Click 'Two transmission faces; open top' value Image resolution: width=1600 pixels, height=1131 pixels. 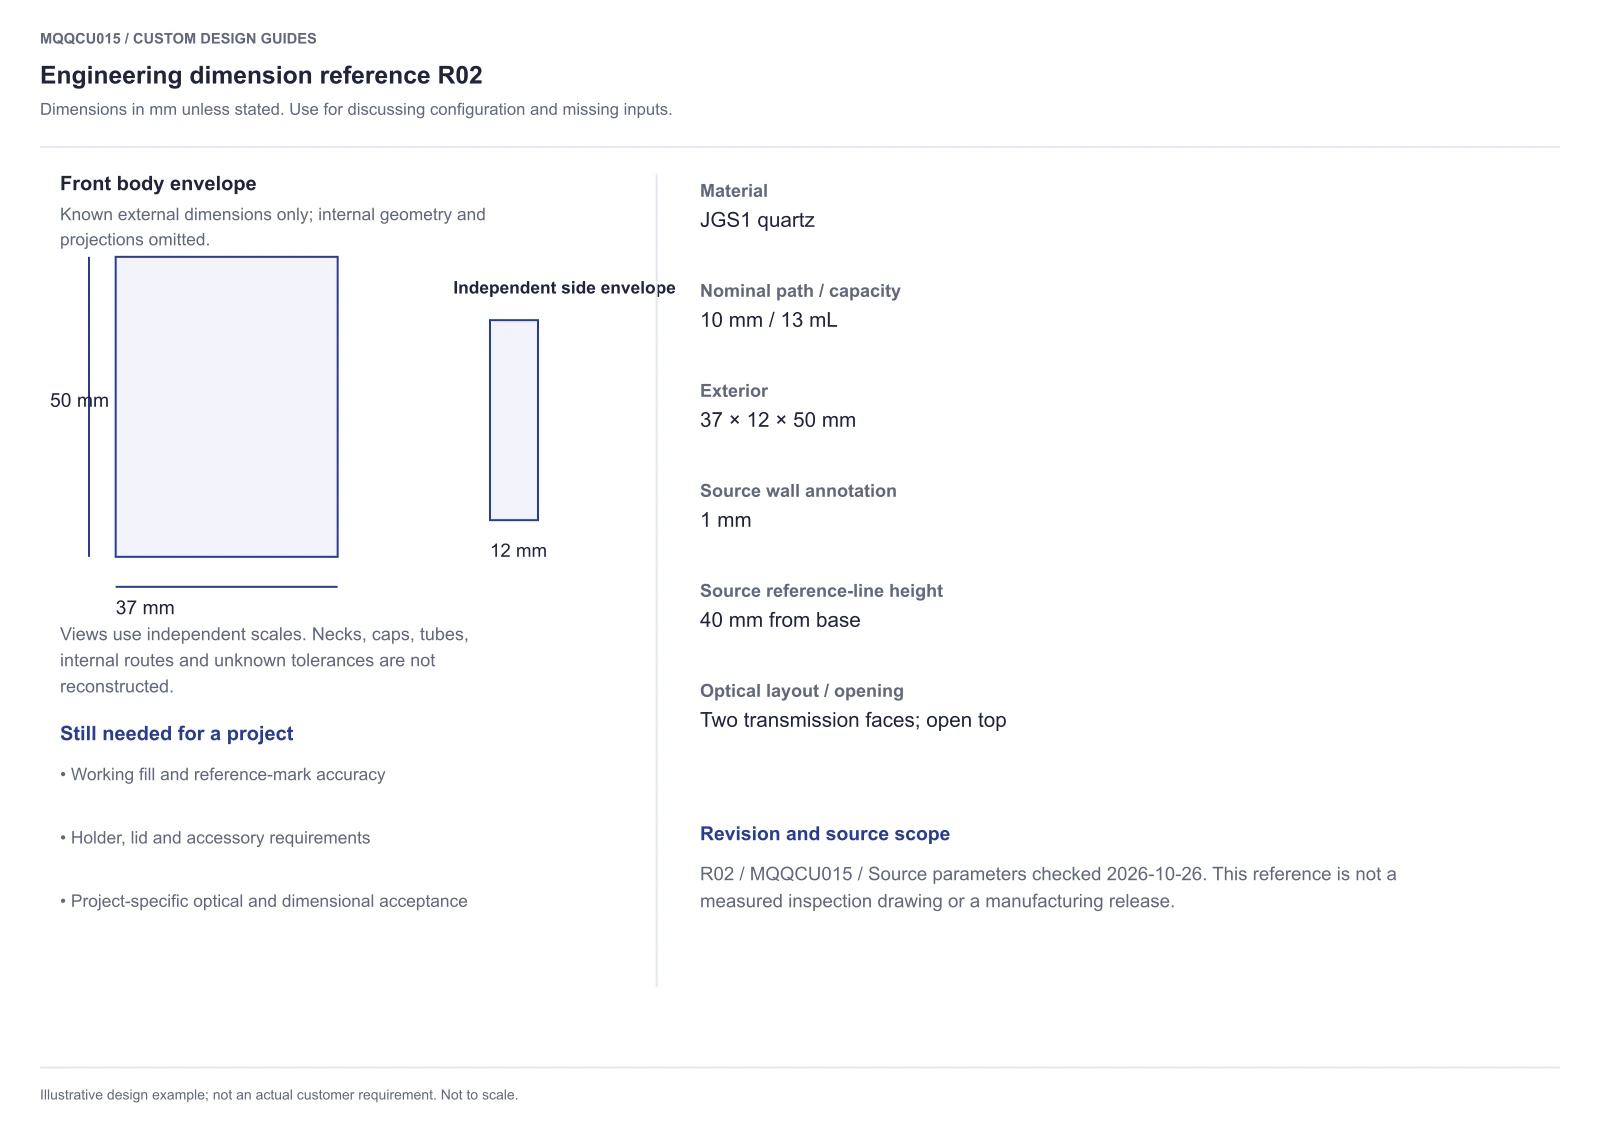click(853, 720)
